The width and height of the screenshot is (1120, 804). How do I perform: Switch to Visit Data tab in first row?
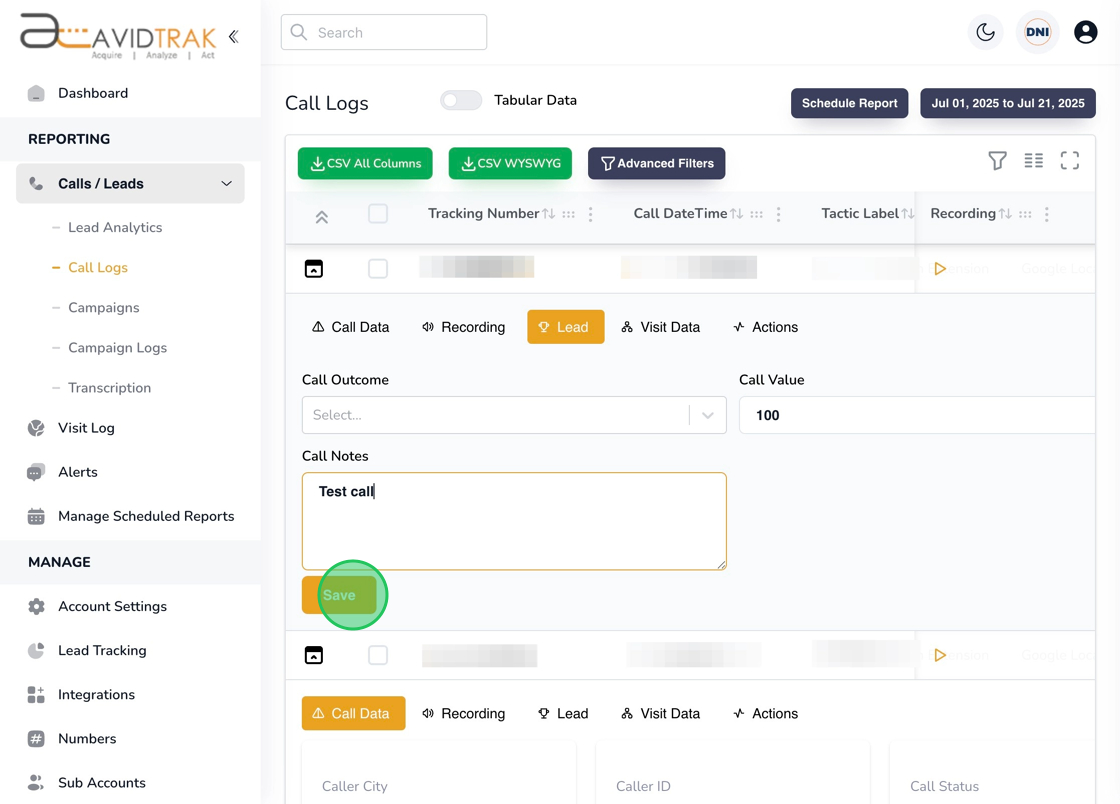click(660, 327)
